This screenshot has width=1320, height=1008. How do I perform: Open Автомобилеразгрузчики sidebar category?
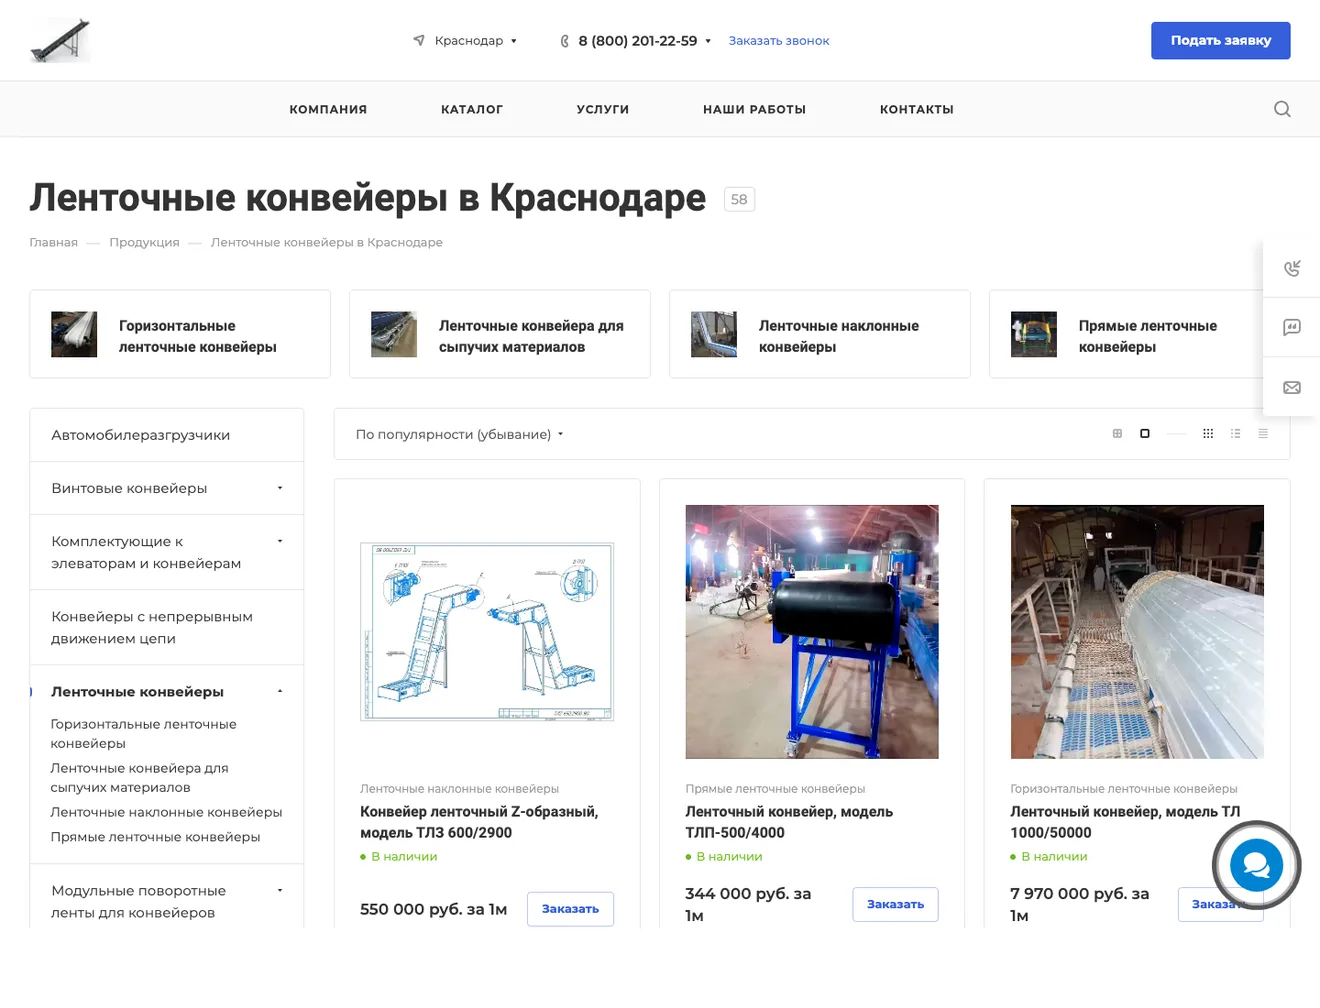pyautogui.click(x=166, y=435)
